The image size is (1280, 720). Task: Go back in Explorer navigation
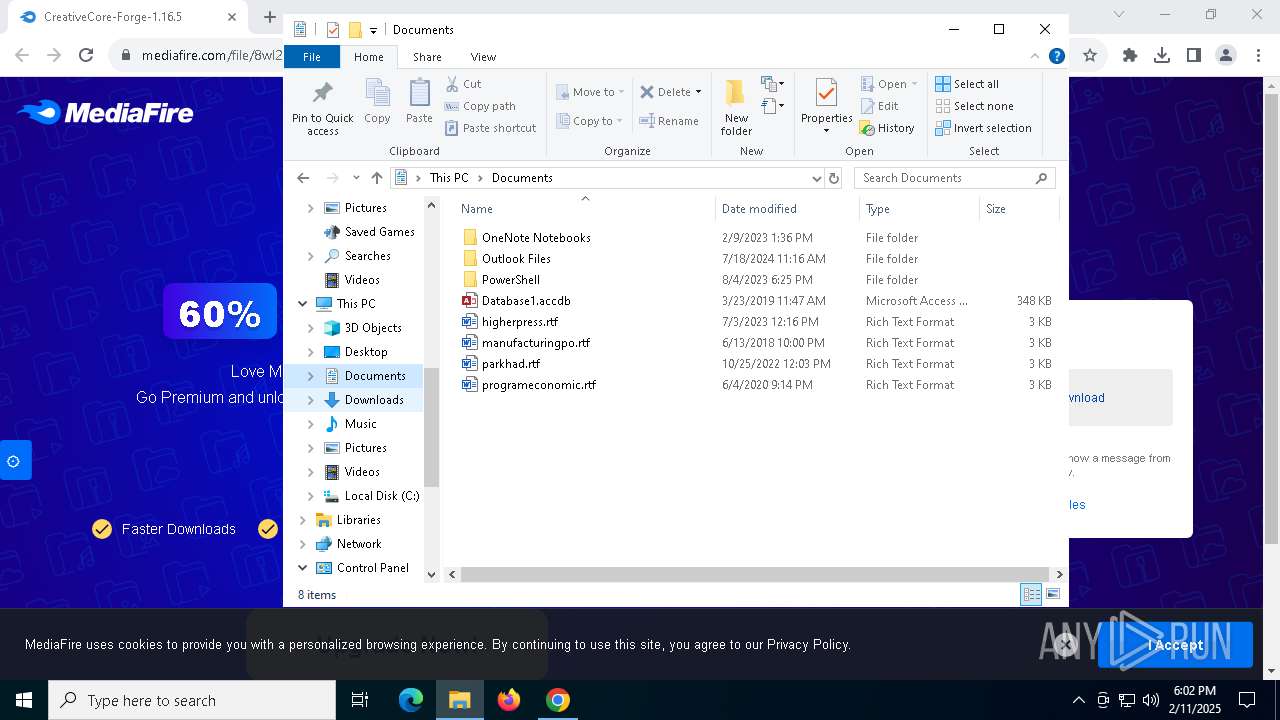tap(303, 178)
